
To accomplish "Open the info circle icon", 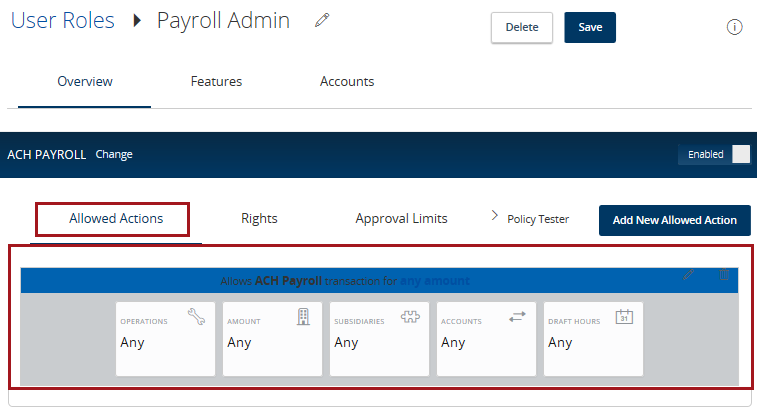I will (734, 27).
